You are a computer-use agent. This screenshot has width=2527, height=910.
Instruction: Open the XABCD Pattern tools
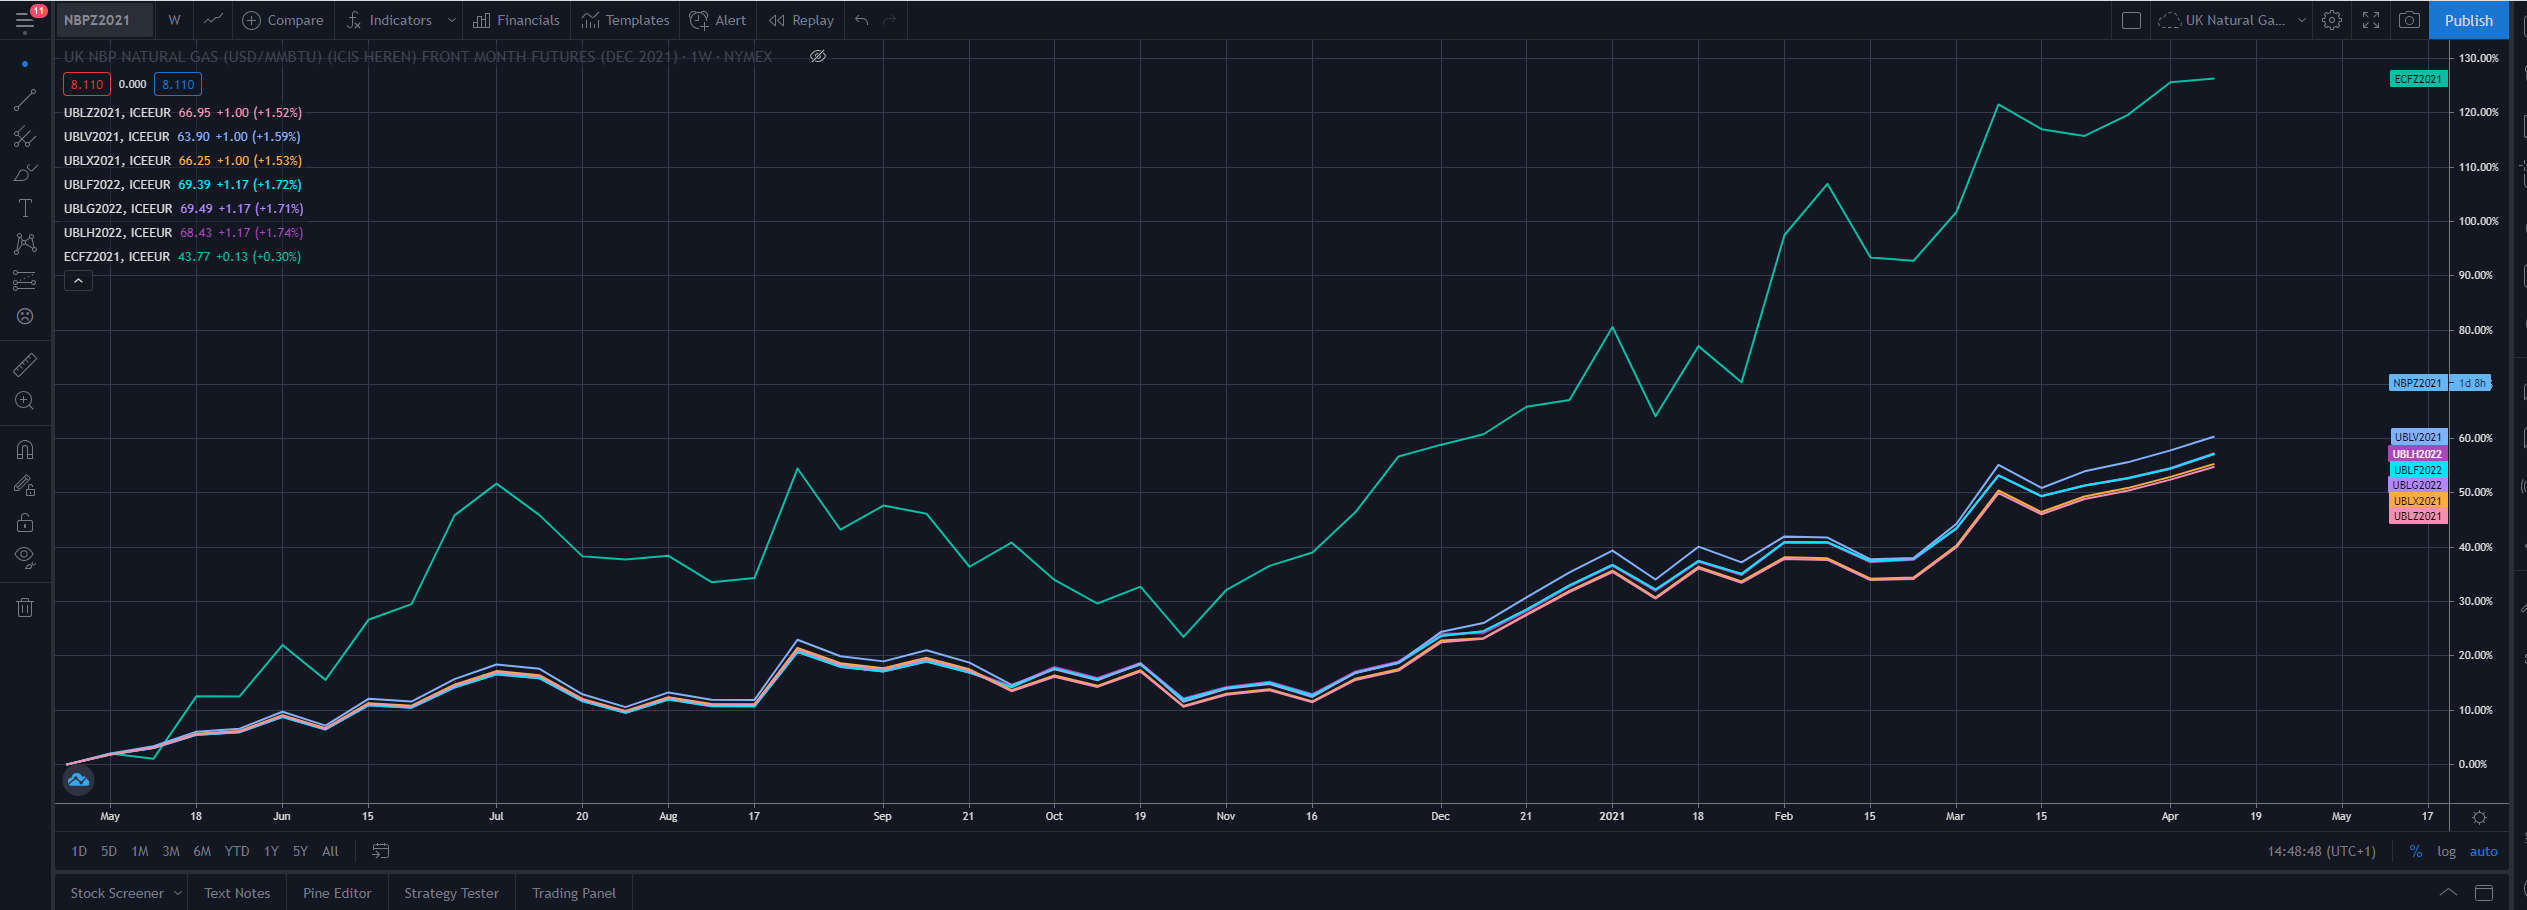pyautogui.click(x=25, y=244)
